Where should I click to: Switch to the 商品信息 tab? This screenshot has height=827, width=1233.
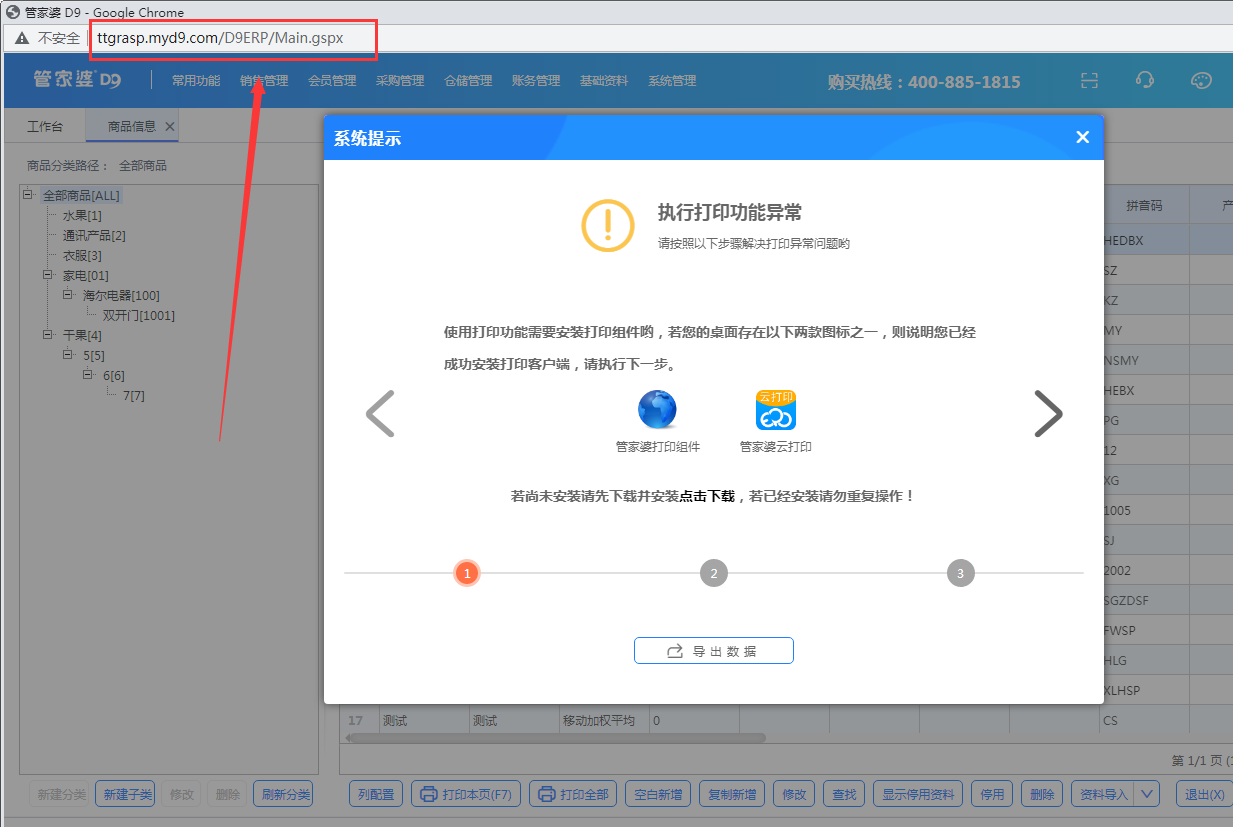point(131,127)
